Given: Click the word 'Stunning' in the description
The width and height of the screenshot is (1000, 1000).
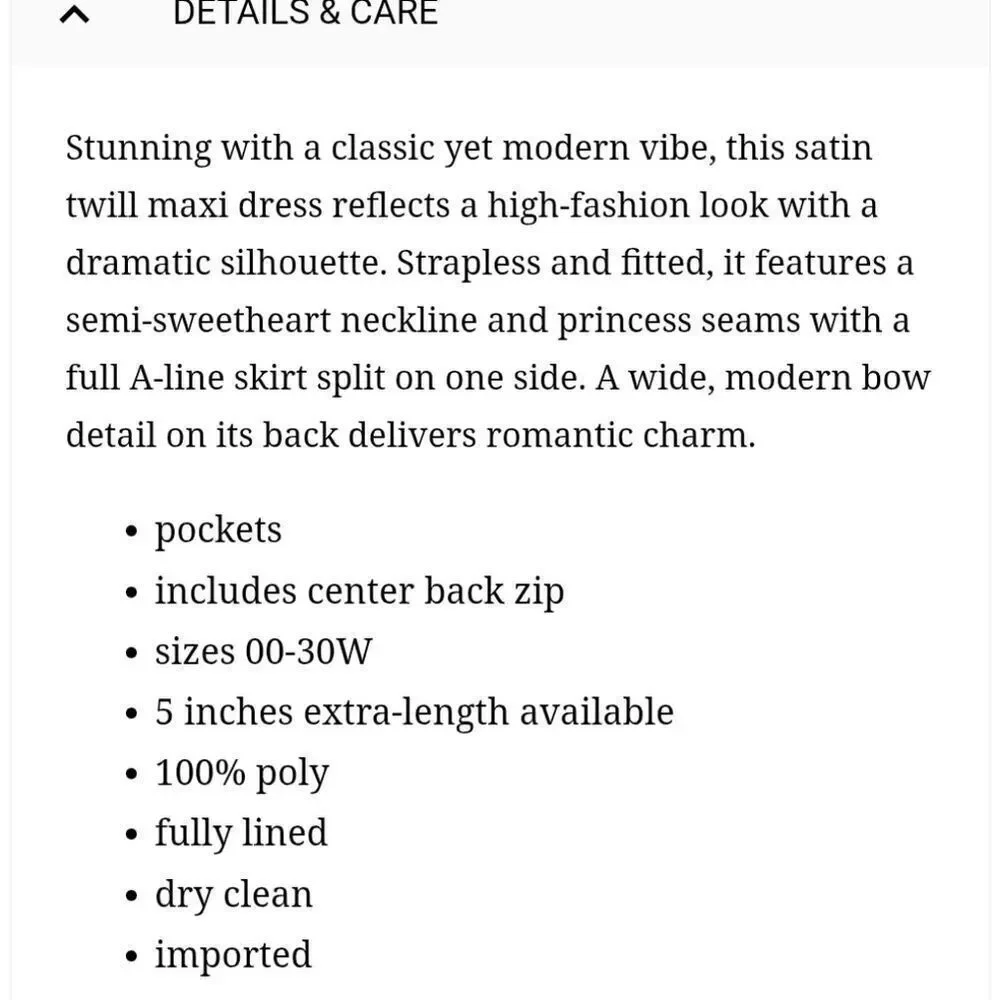Looking at the screenshot, I should pyautogui.click(x=138, y=149).
